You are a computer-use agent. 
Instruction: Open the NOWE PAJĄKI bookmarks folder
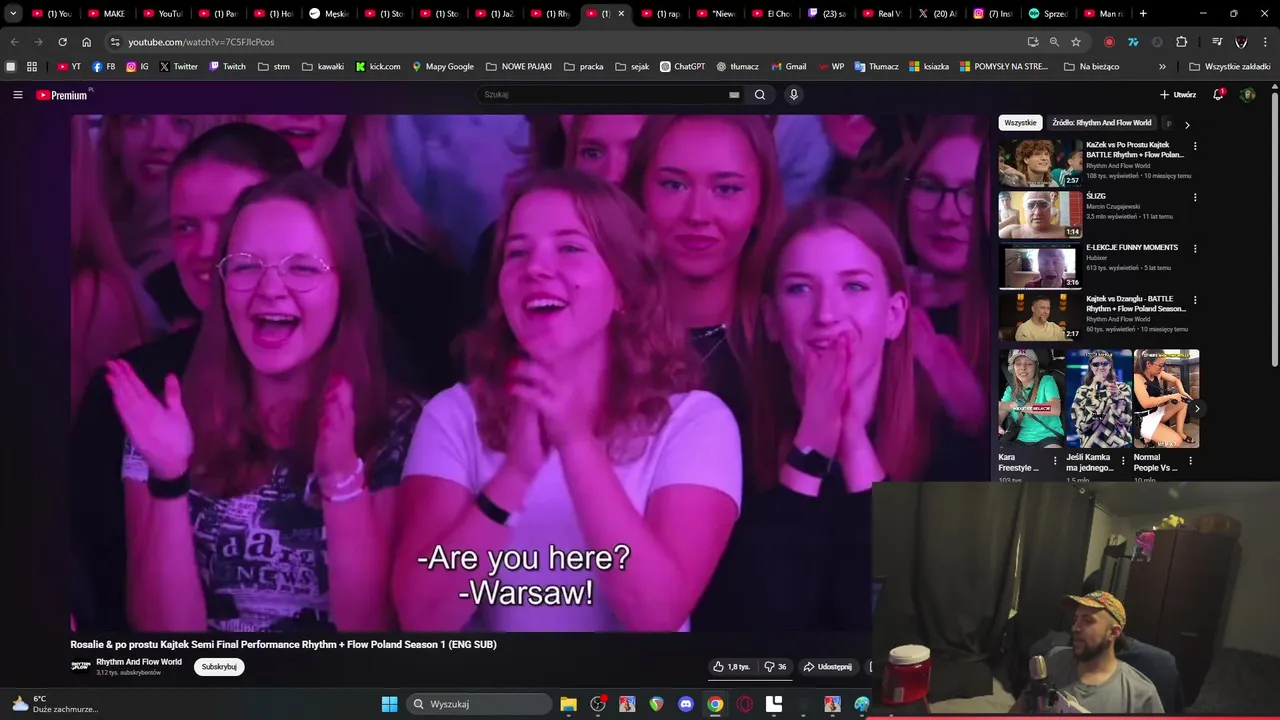519,67
